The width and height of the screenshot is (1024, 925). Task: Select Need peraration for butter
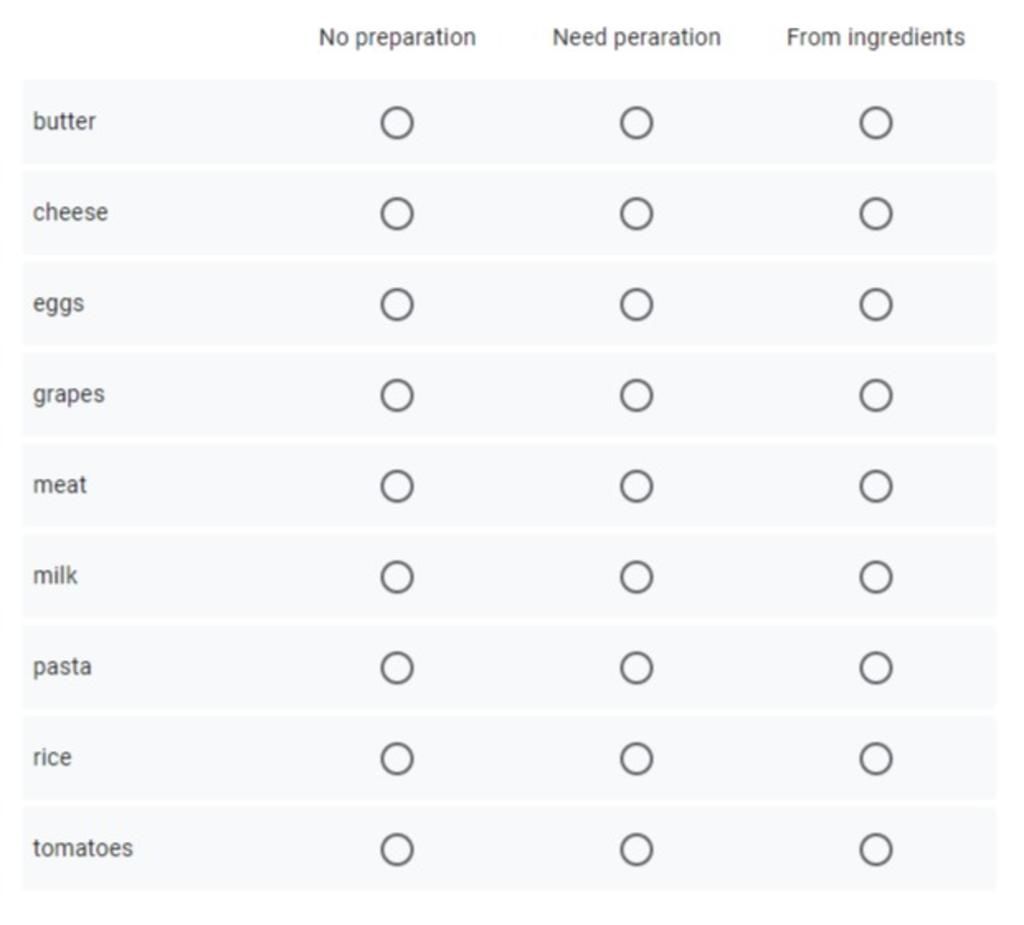click(637, 123)
